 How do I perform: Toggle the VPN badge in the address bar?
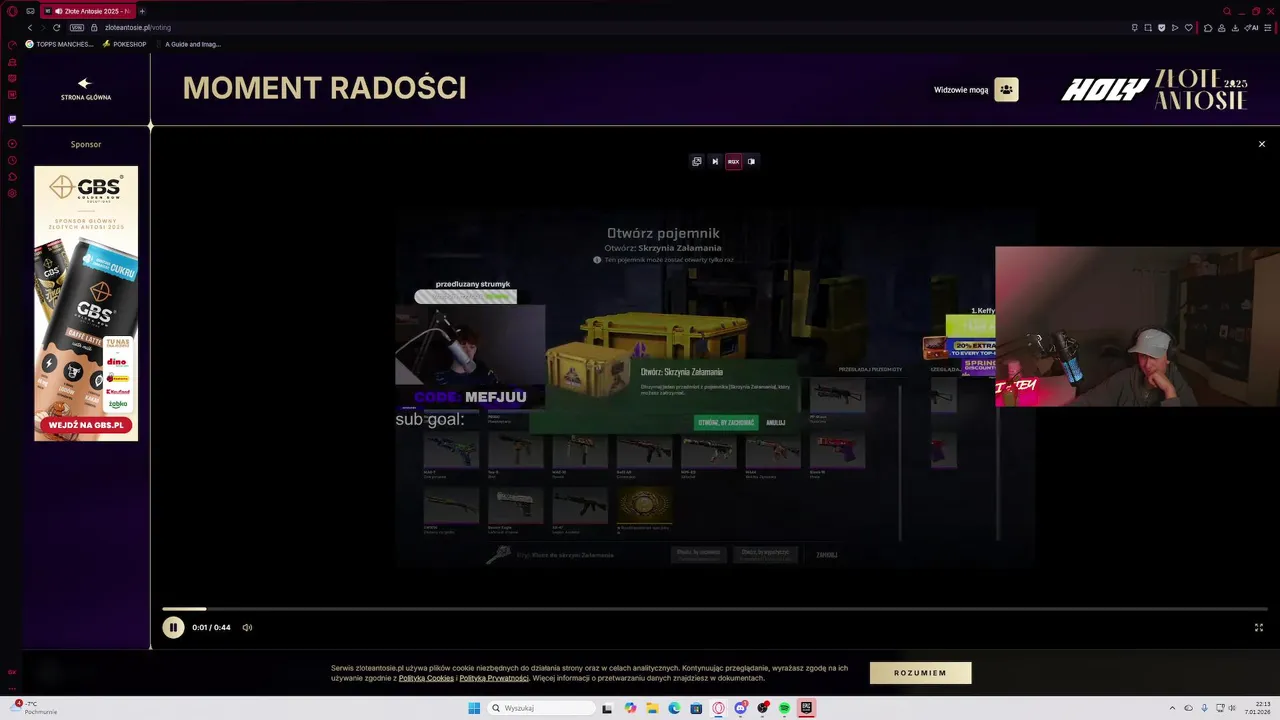click(x=77, y=28)
